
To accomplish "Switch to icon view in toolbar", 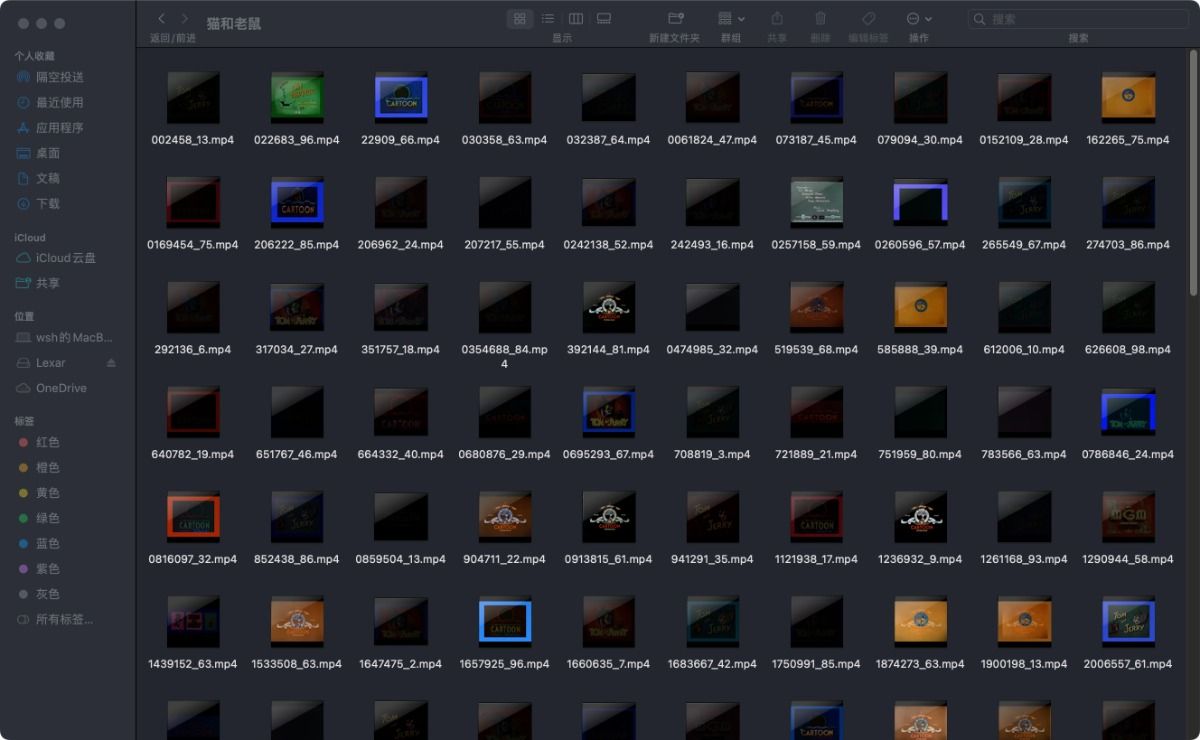I will coord(520,19).
